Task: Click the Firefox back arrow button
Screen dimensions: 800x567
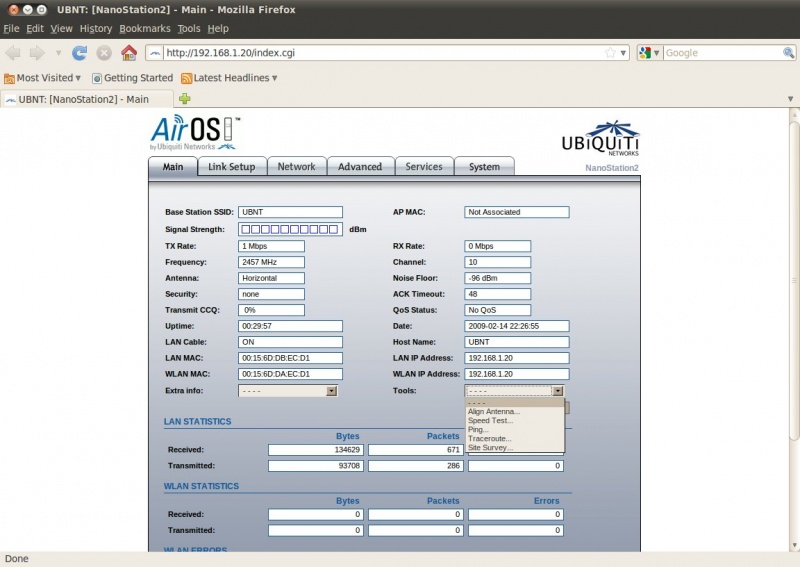Action: [13, 53]
